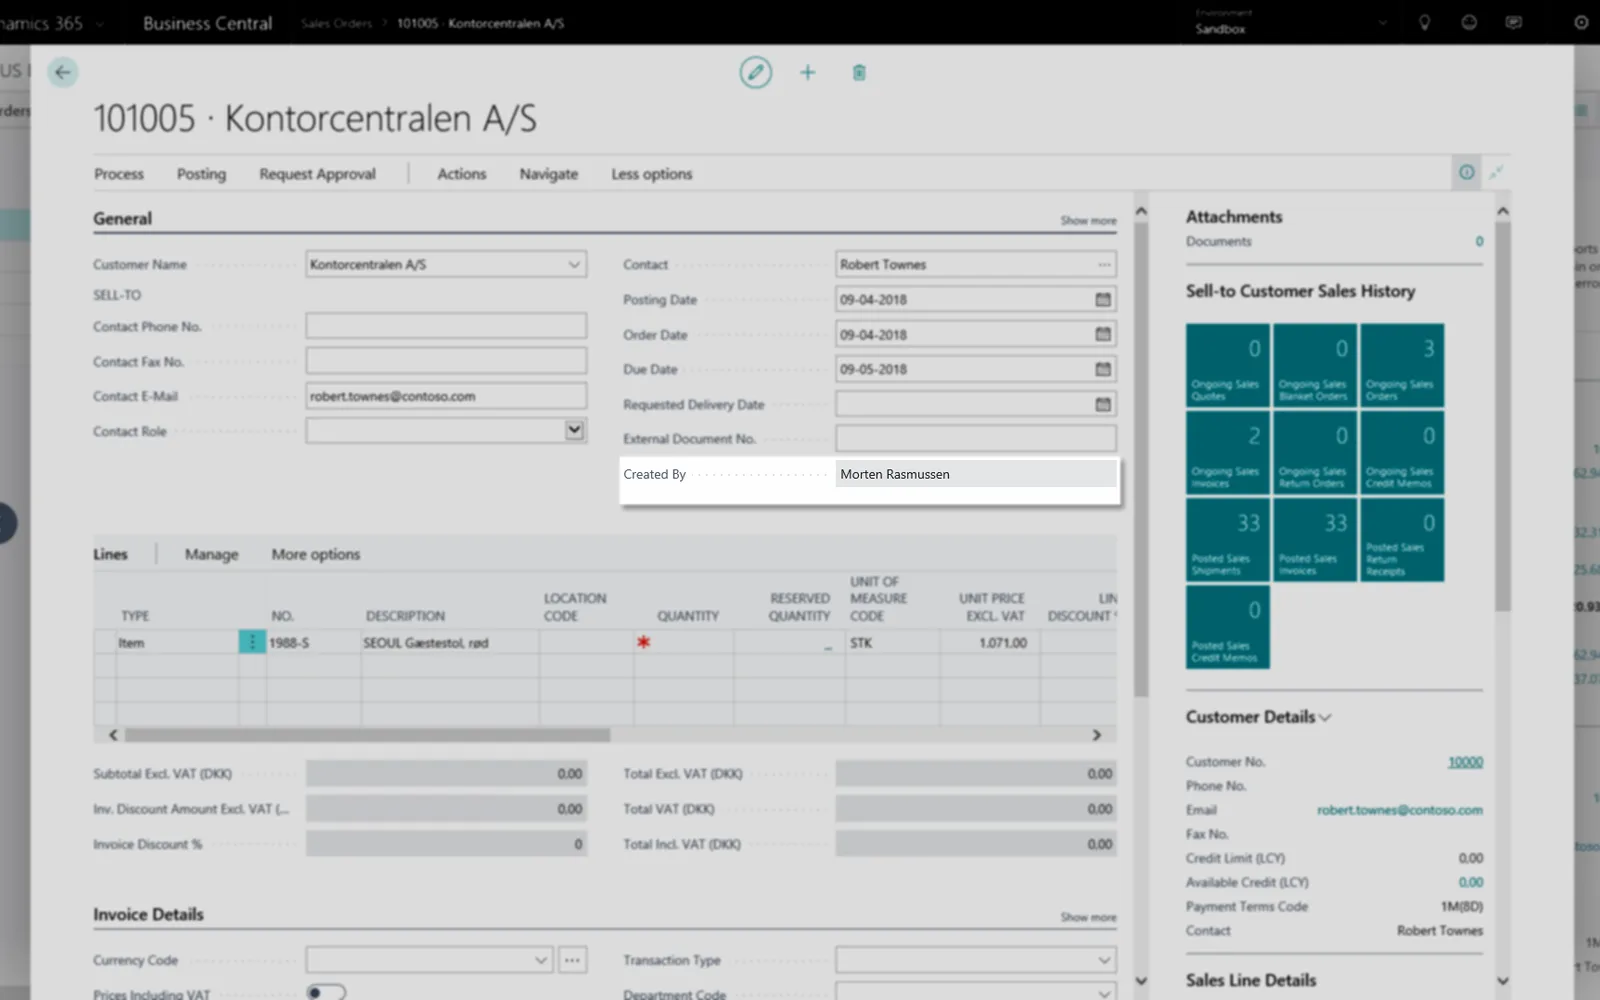Open the Process menu

(119, 174)
